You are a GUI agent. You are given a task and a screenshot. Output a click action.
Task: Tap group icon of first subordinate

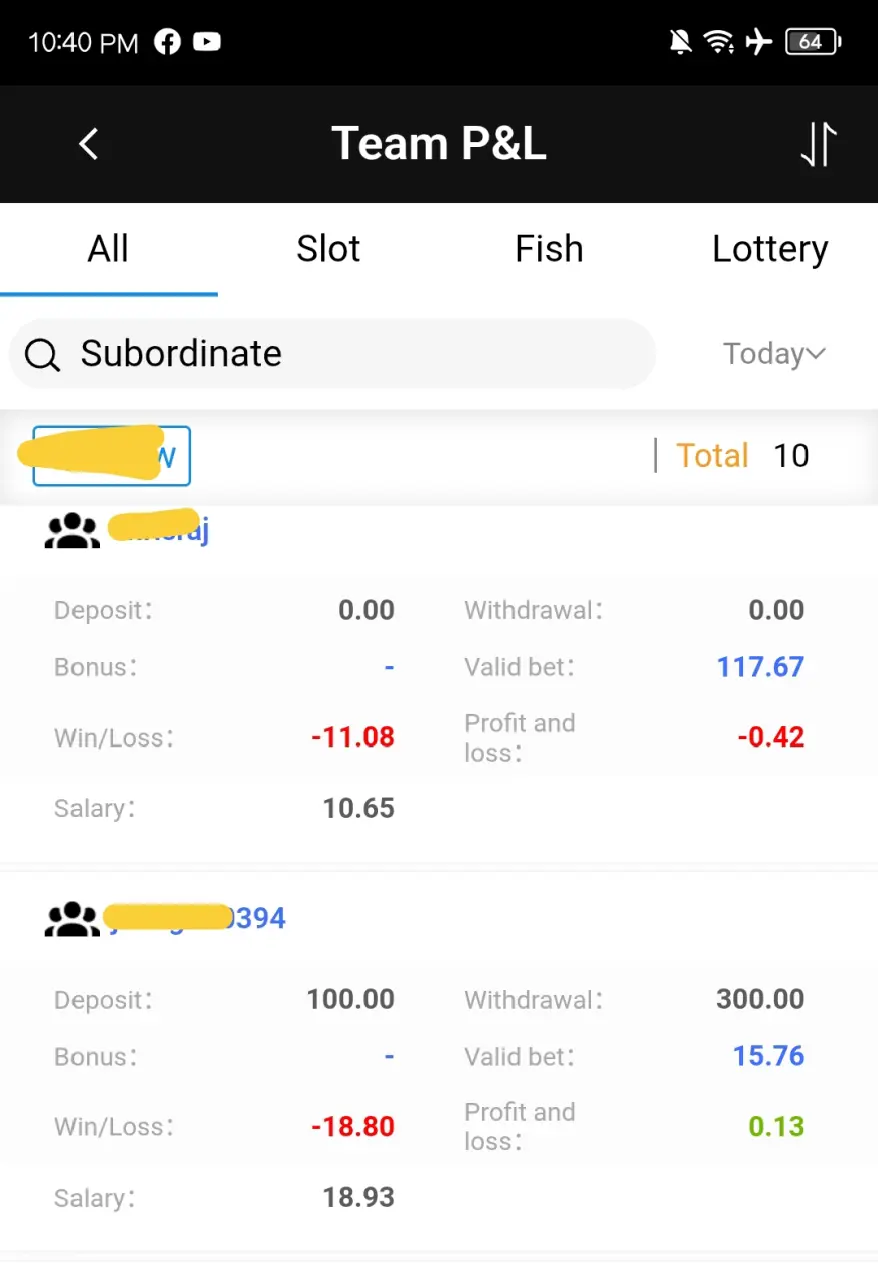click(x=72, y=530)
